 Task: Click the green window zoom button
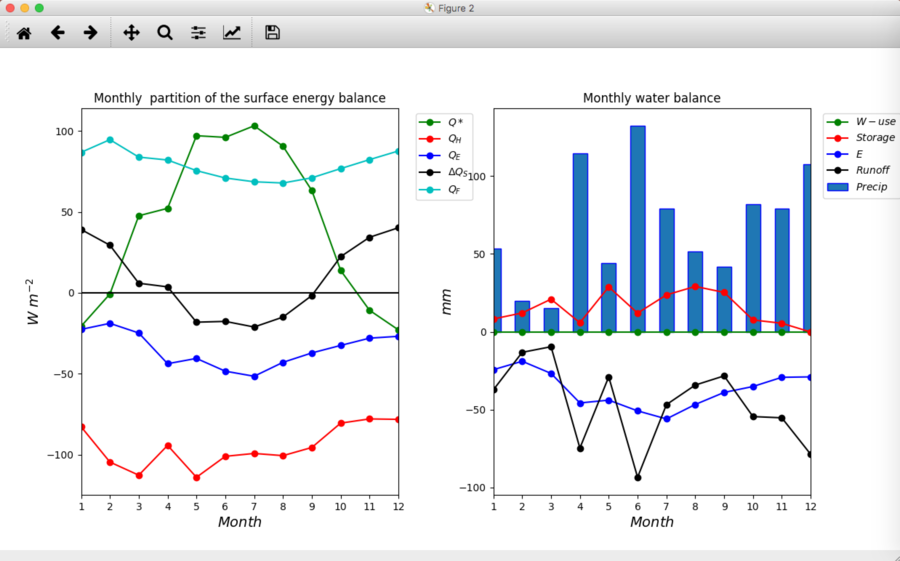point(39,8)
